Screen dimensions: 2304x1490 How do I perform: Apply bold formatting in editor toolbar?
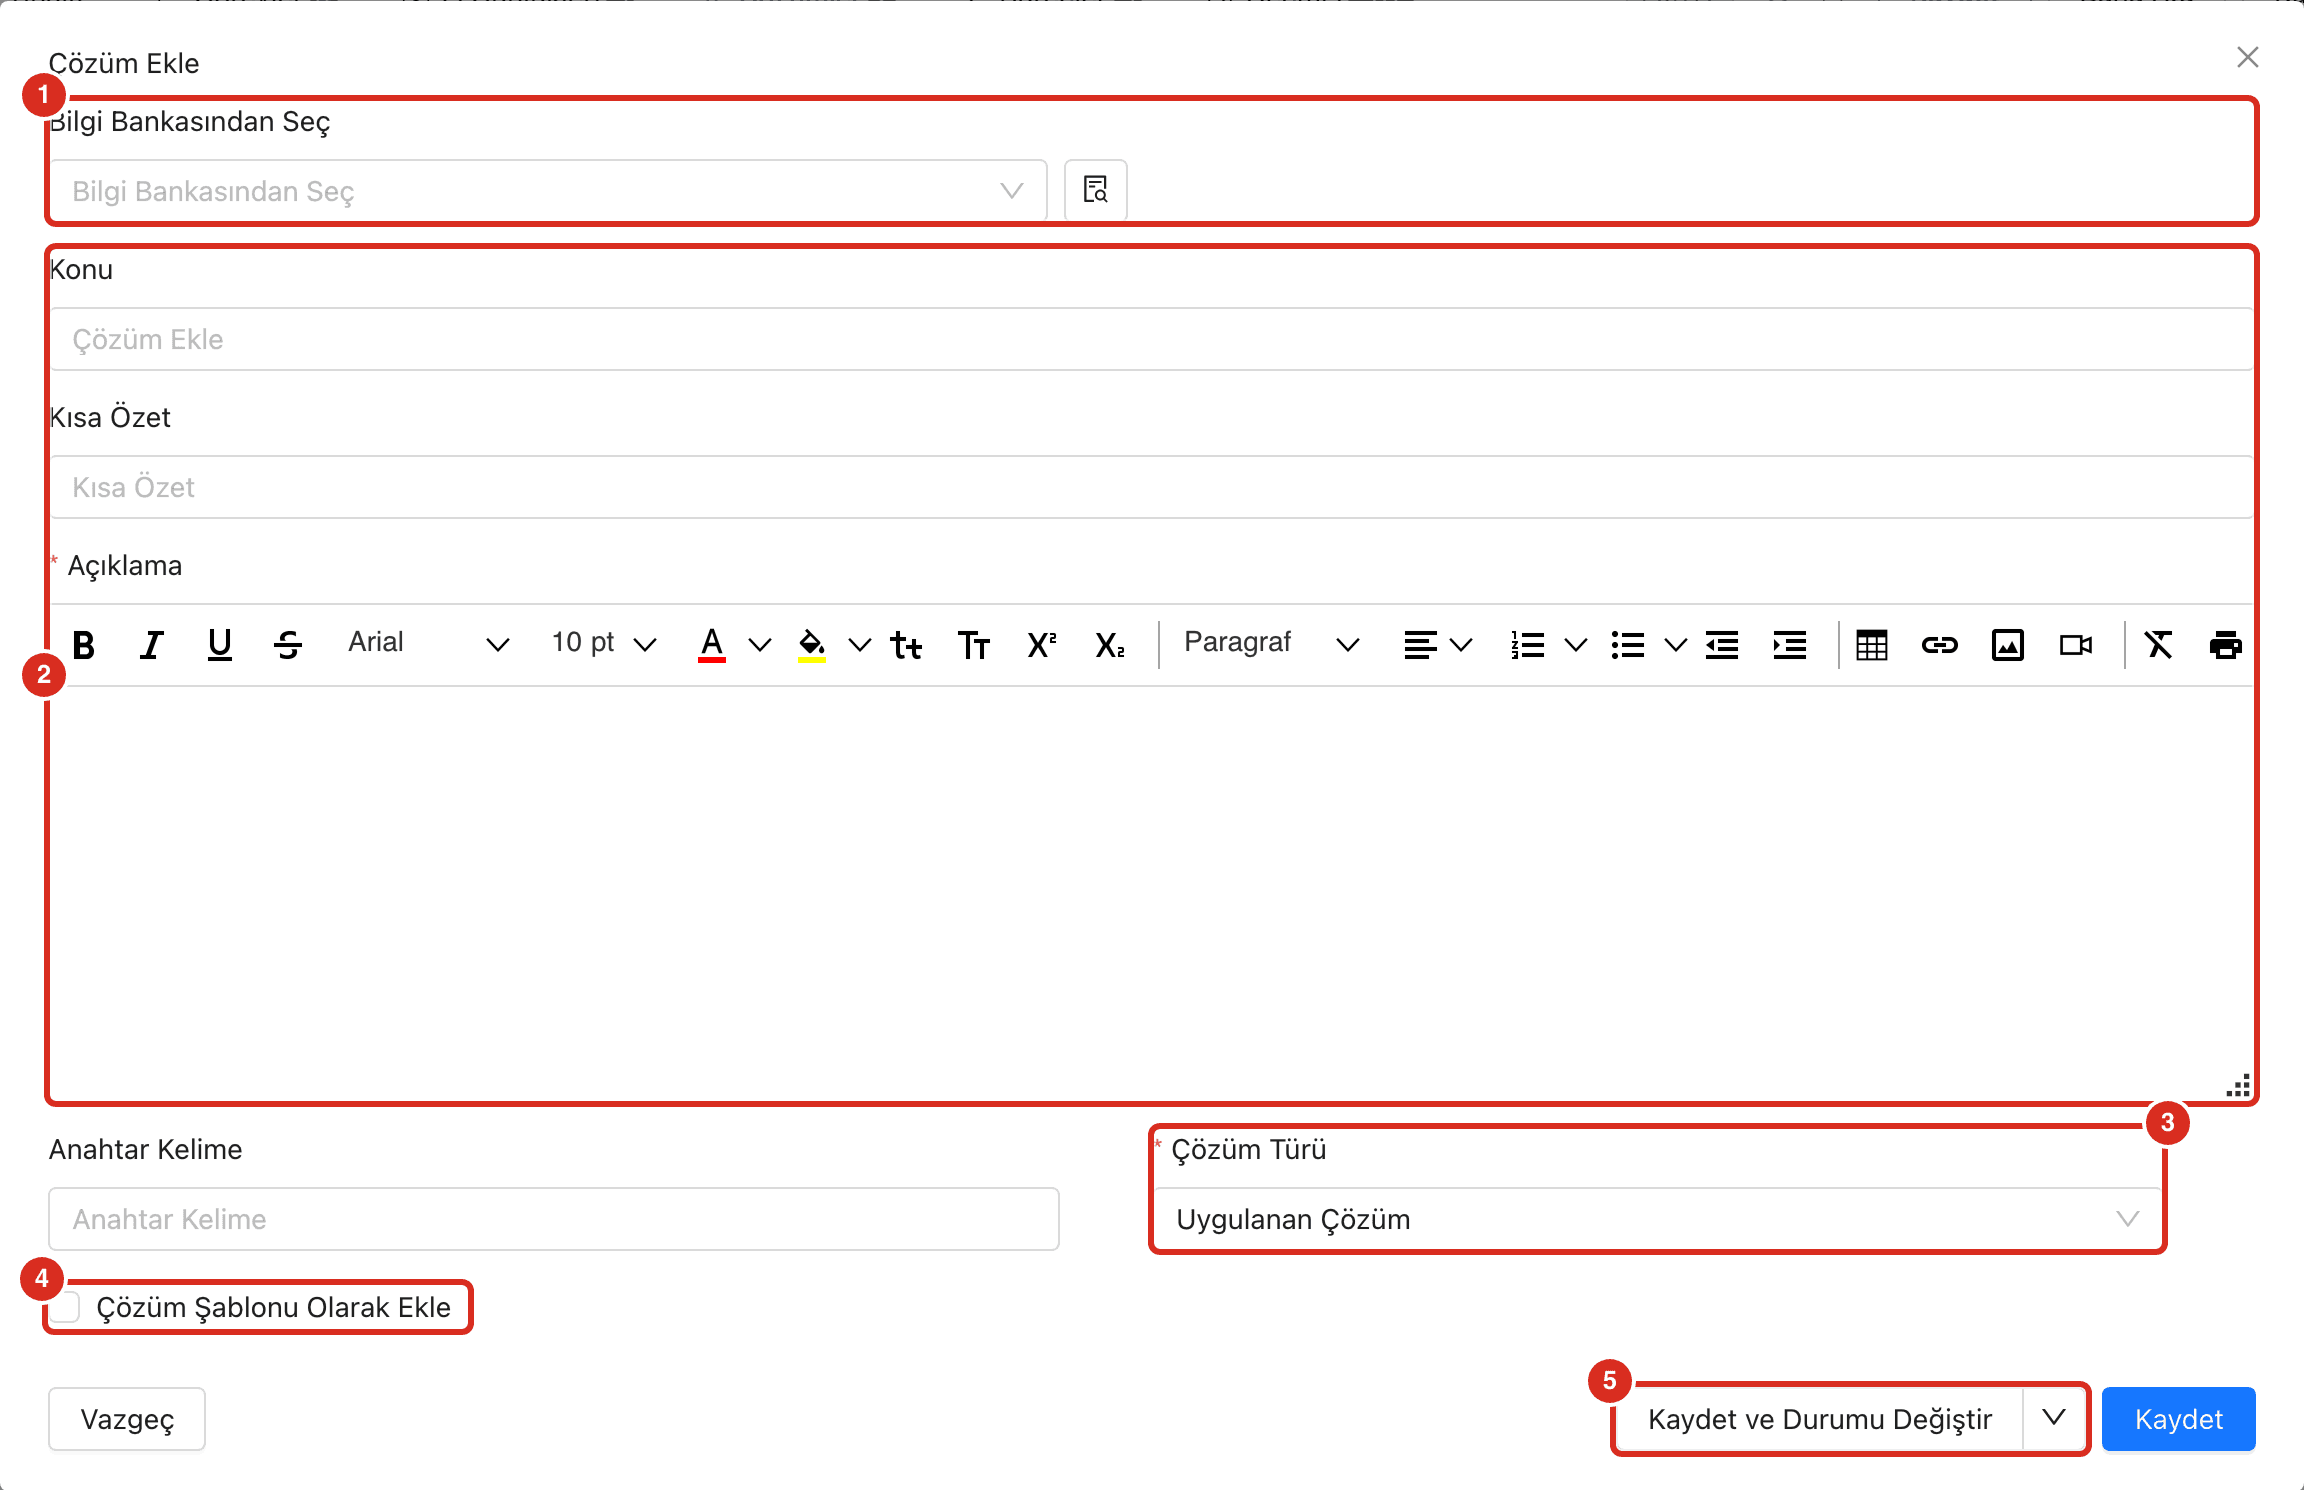(84, 645)
